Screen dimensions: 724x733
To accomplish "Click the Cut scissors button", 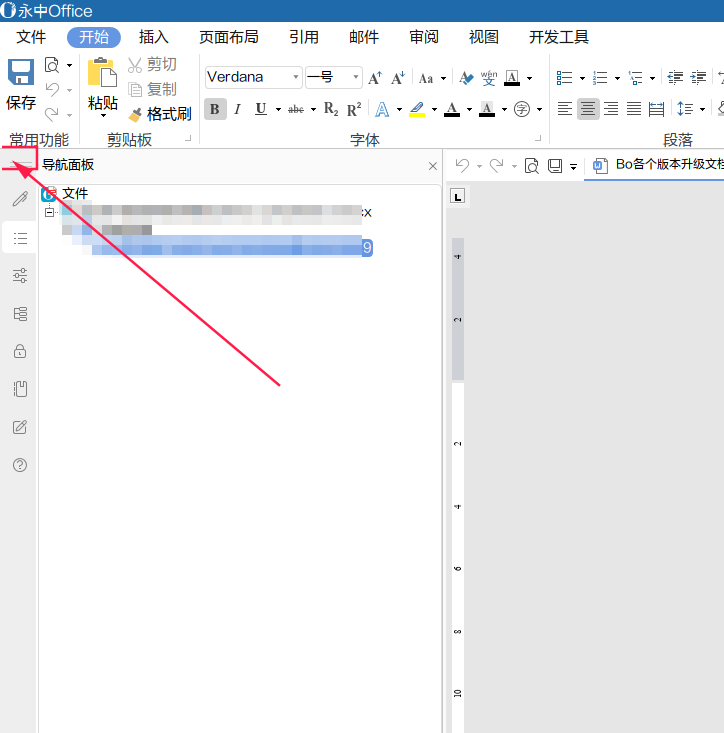I will (x=152, y=65).
